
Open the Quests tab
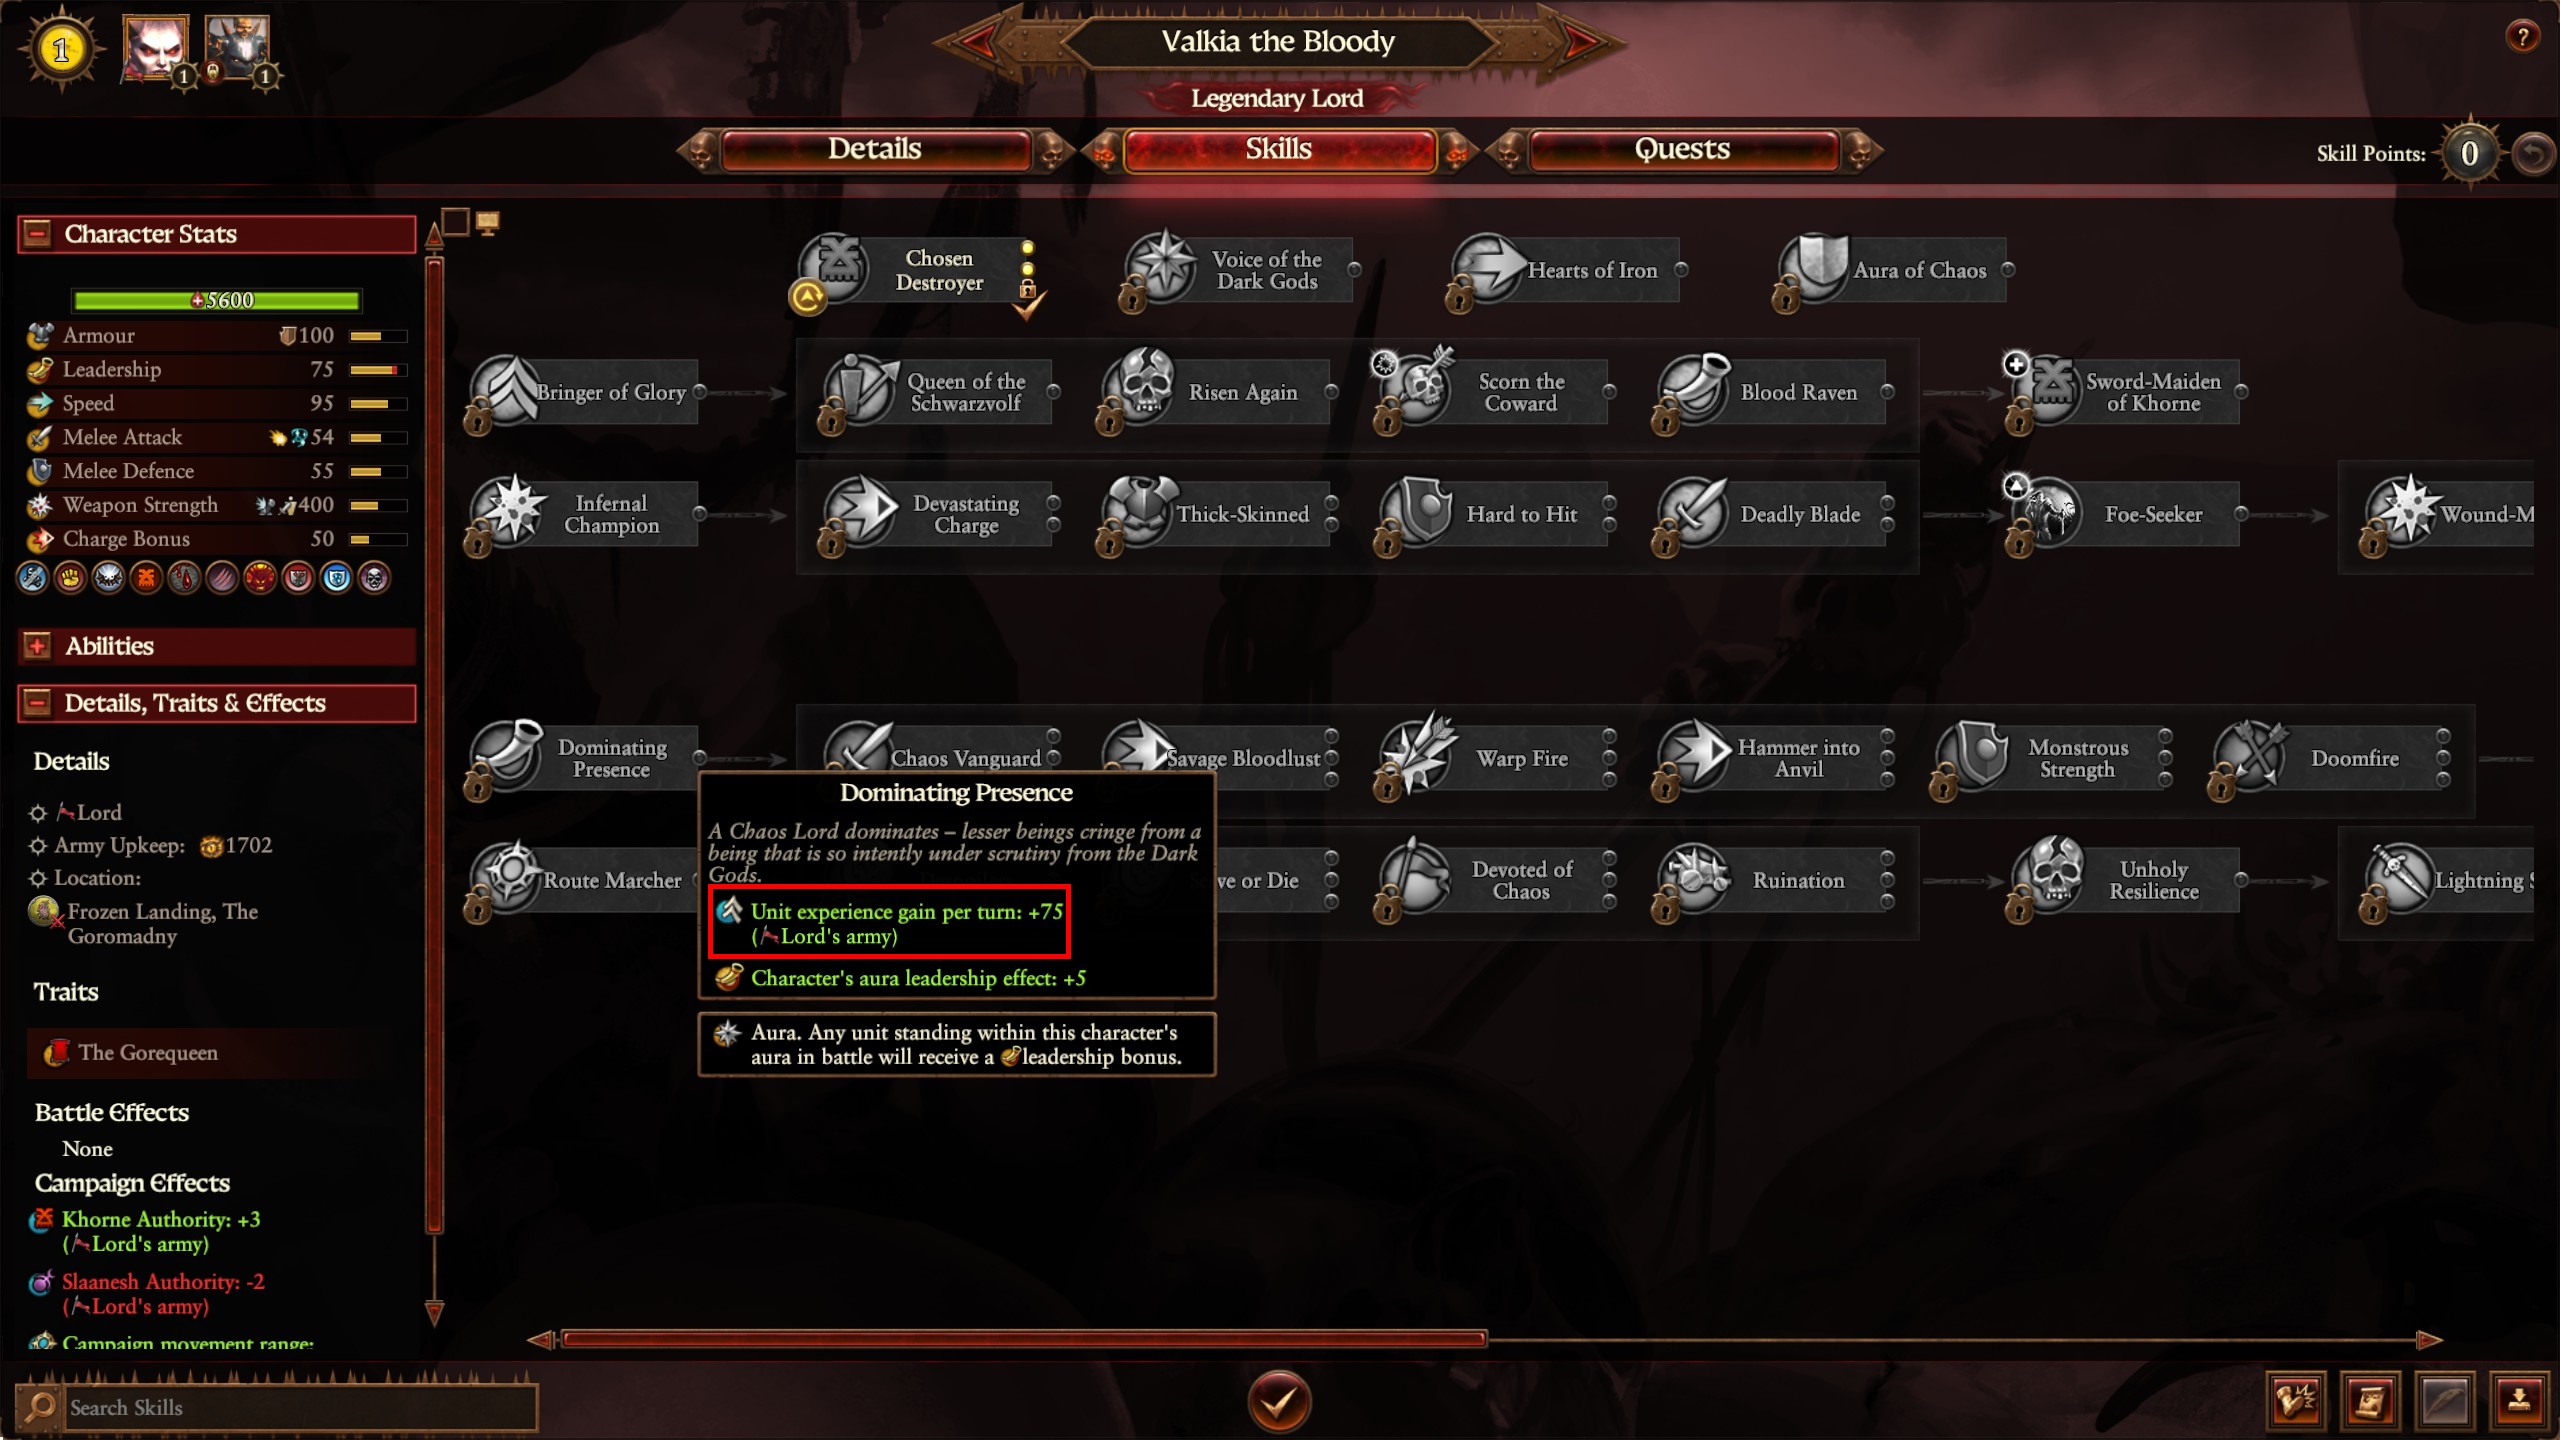click(x=1683, y=149)
